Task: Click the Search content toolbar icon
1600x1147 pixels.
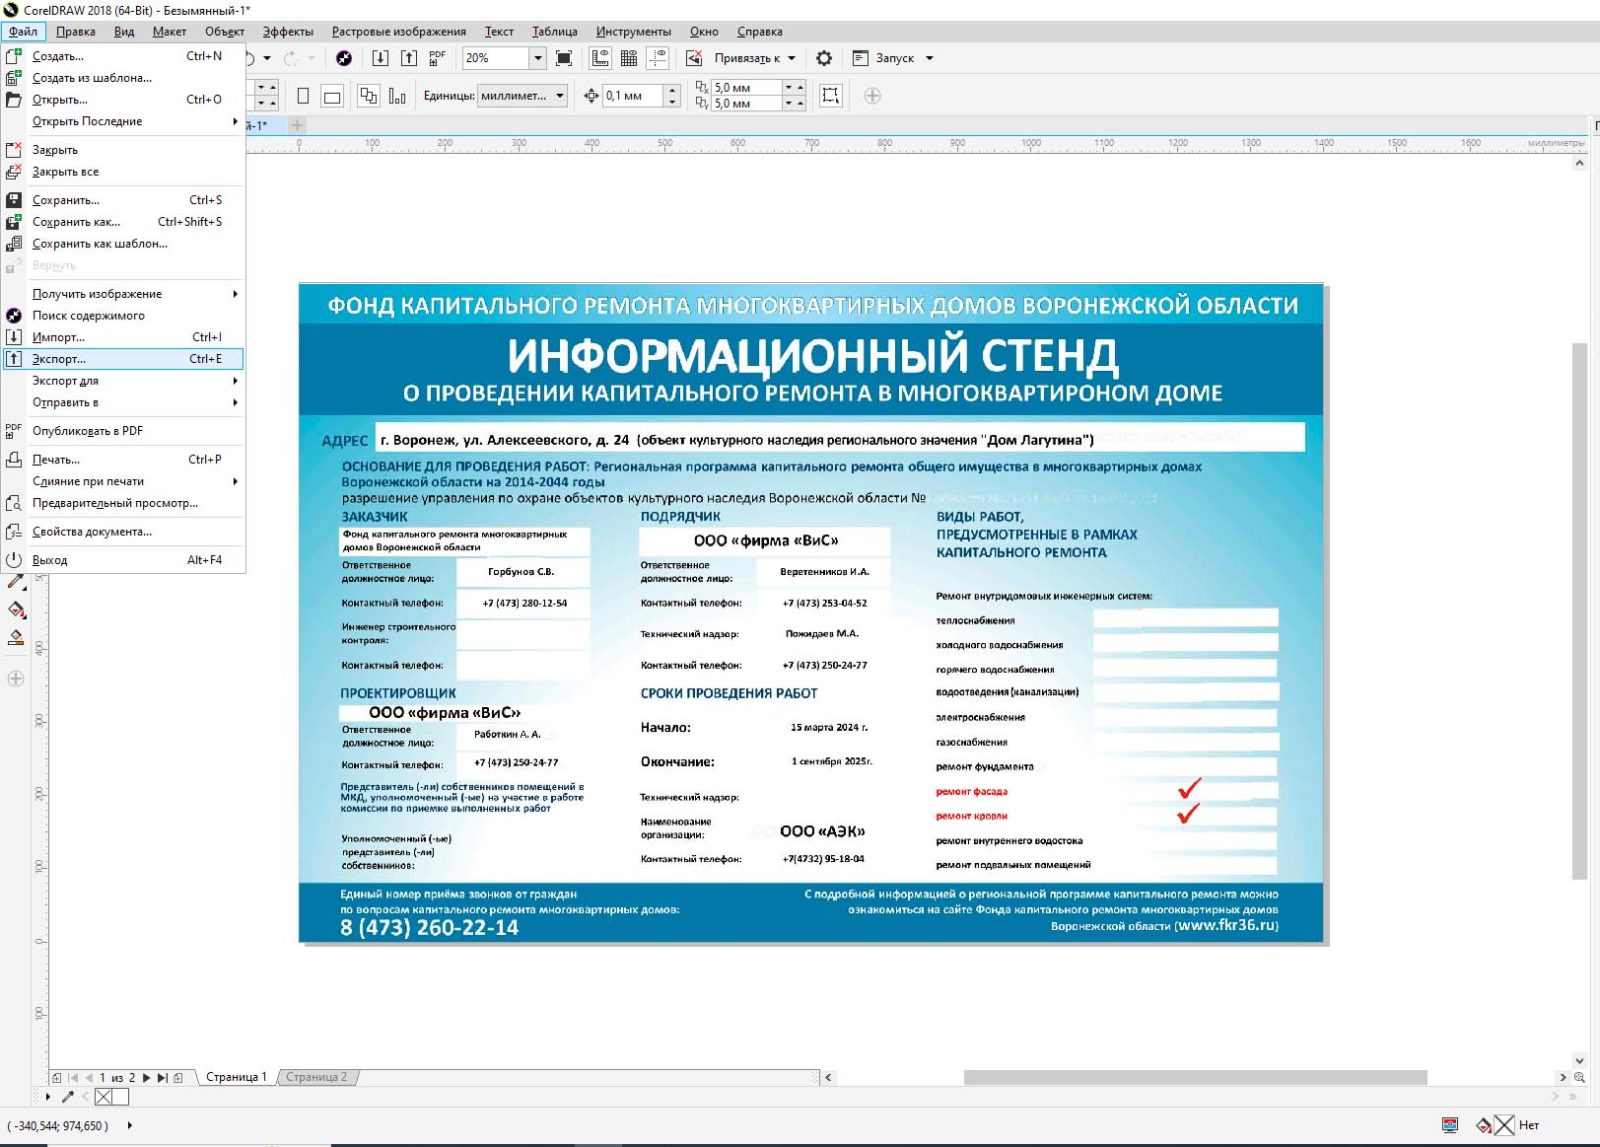Action: coord(344,58)
